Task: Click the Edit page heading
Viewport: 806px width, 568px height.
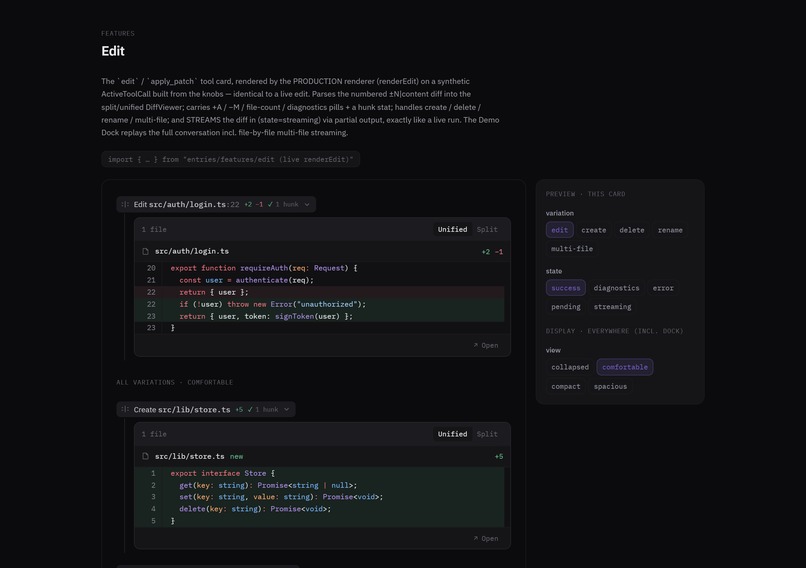Action: pos(113,51)
